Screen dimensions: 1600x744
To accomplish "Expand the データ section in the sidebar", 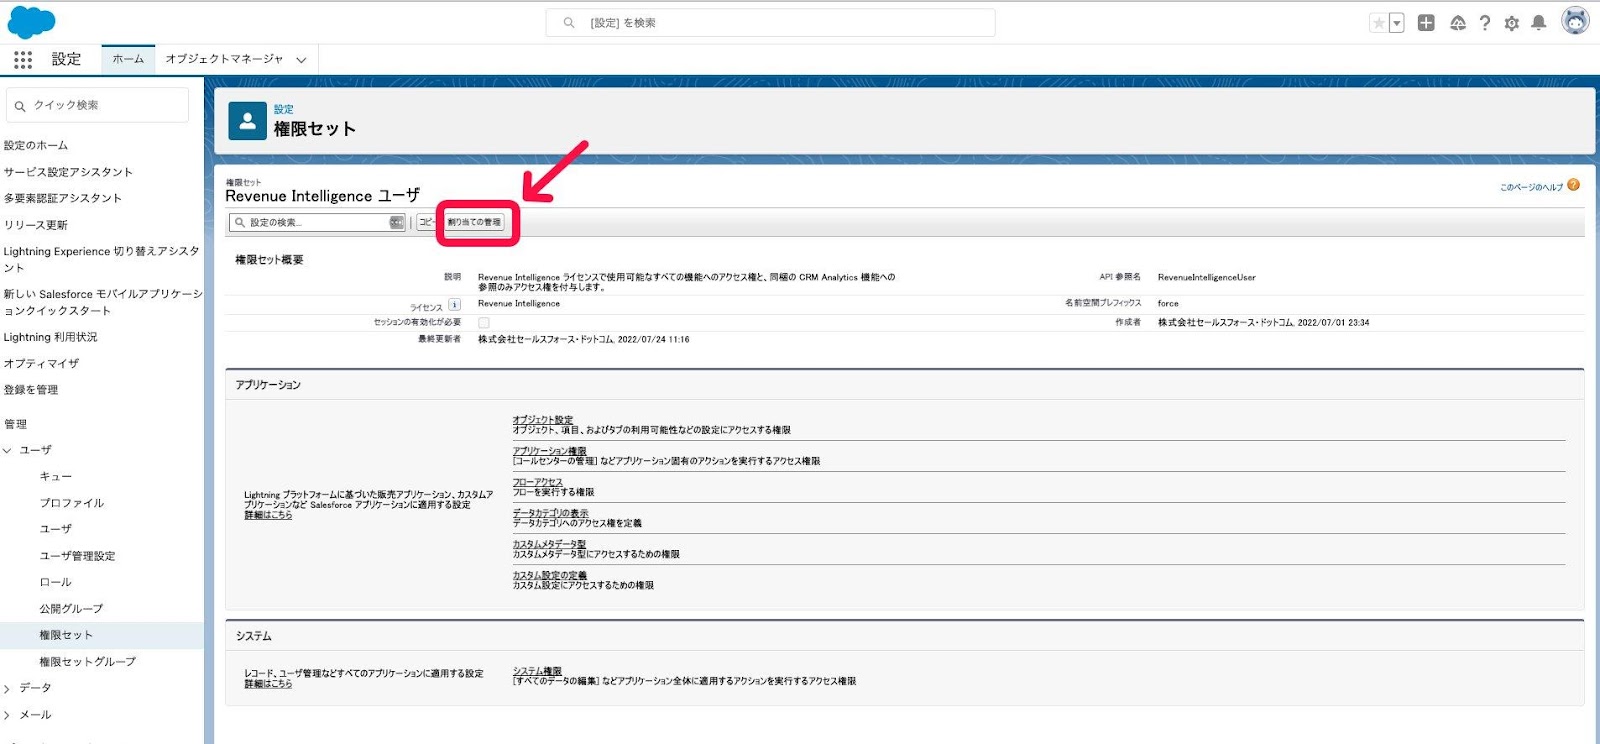I will point(8,689).
